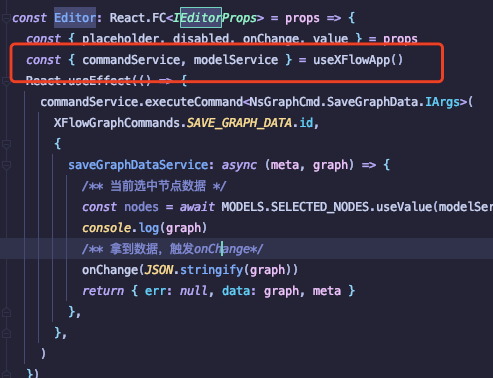Click the comment "拿到数据，触发onChange"
493x378 pixels.
click(x=180, y=249)
